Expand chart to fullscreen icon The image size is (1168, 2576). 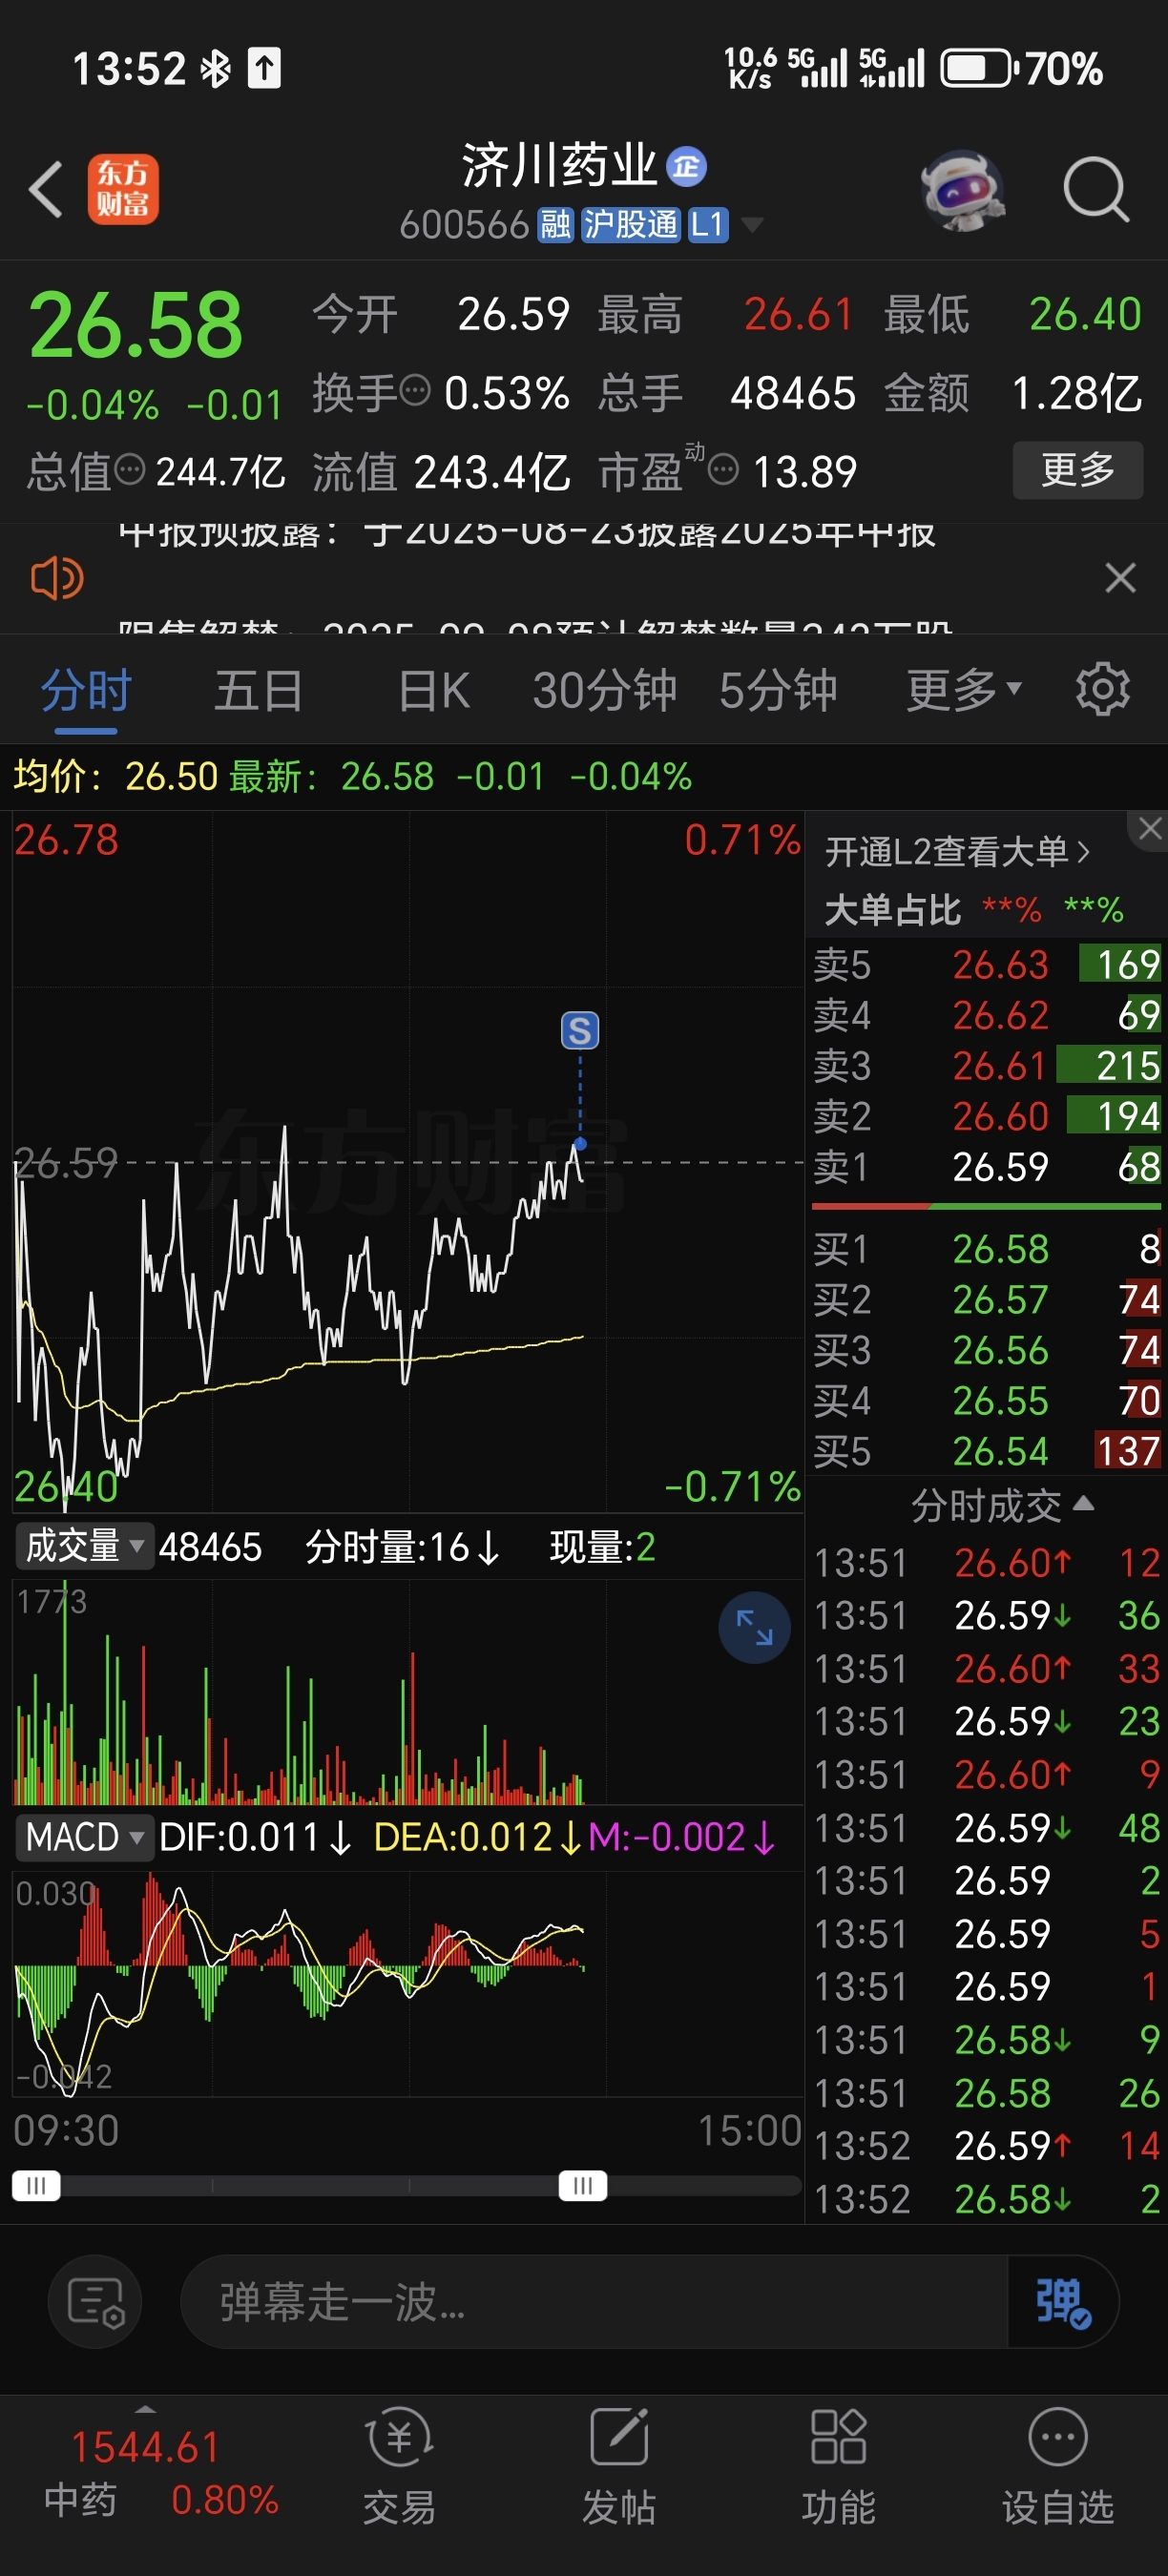(755, 1627)
